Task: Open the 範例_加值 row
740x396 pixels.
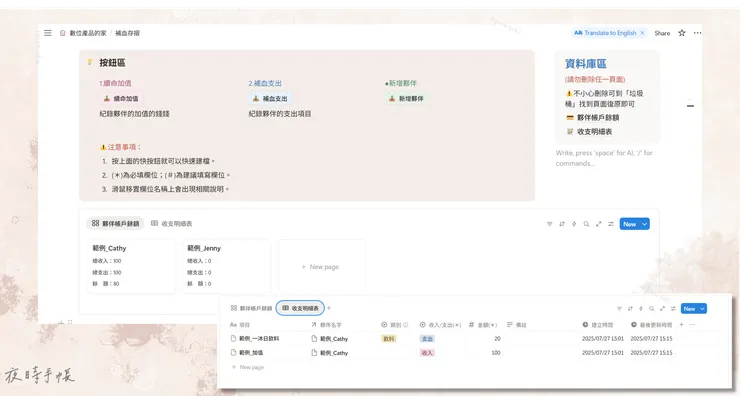Action: [246, 353]
